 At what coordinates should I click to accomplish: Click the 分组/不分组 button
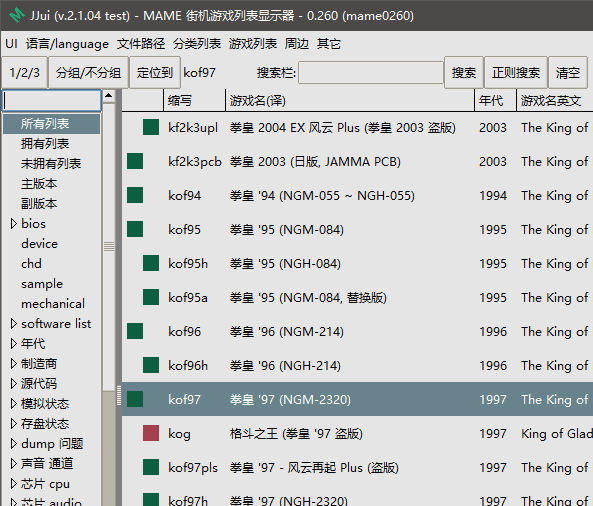88,73
